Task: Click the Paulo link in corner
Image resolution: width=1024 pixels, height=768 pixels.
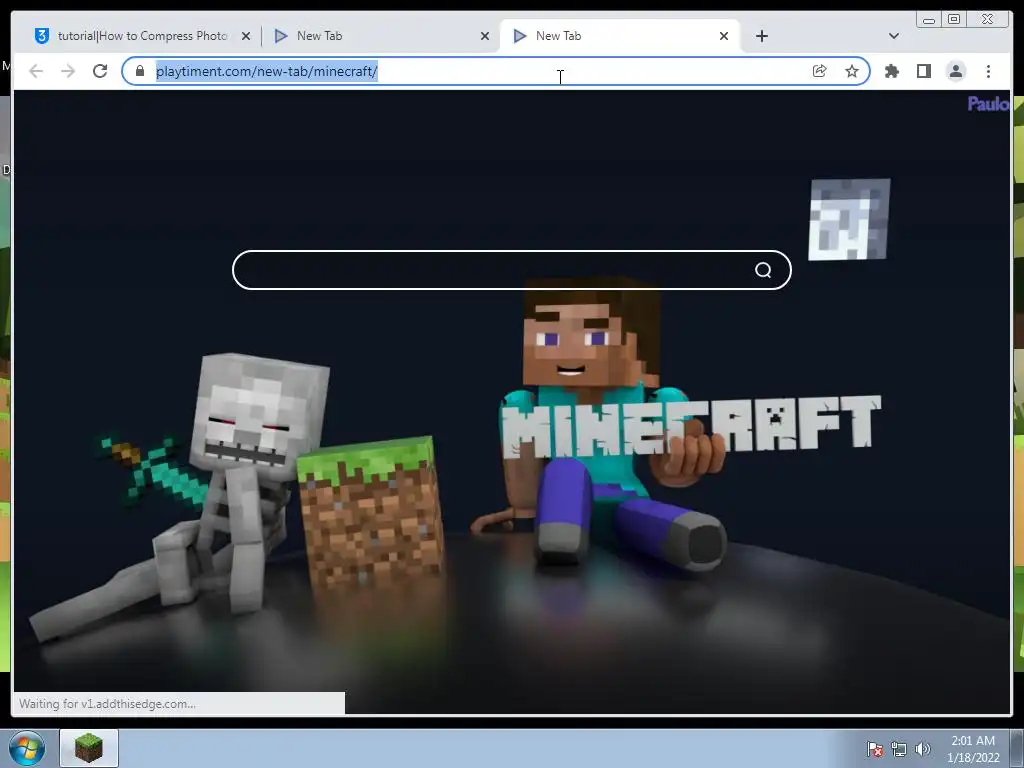Action: [x=988, y=104]
